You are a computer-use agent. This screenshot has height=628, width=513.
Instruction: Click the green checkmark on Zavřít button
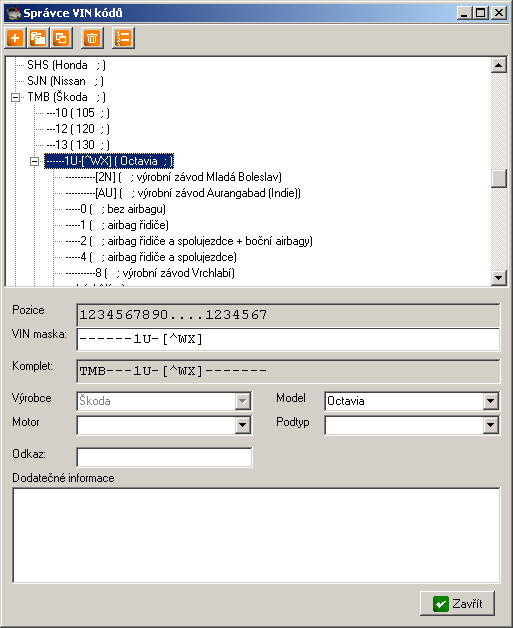pyautogui.click(x=441, y=604)
